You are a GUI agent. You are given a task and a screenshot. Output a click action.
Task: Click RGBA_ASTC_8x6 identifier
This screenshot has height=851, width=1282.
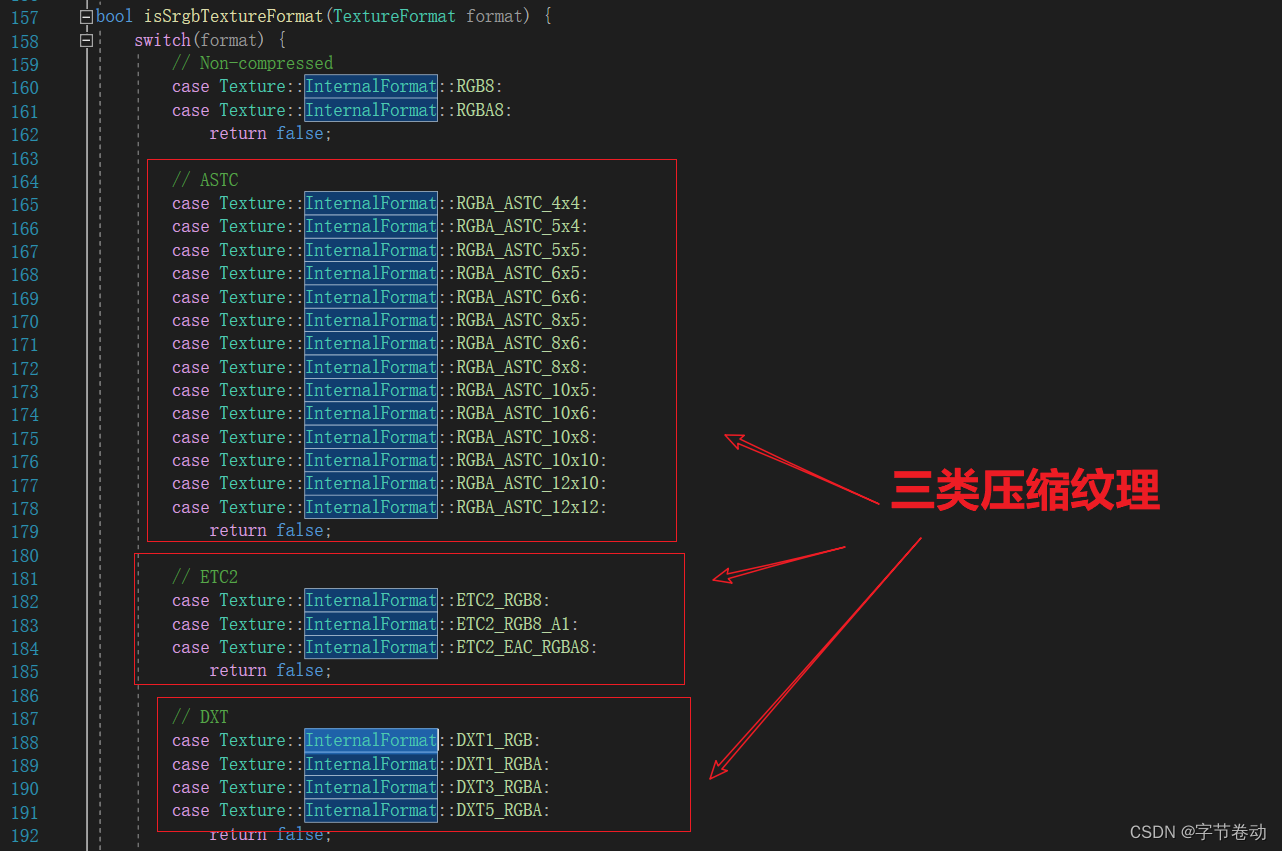pos(518,343)
